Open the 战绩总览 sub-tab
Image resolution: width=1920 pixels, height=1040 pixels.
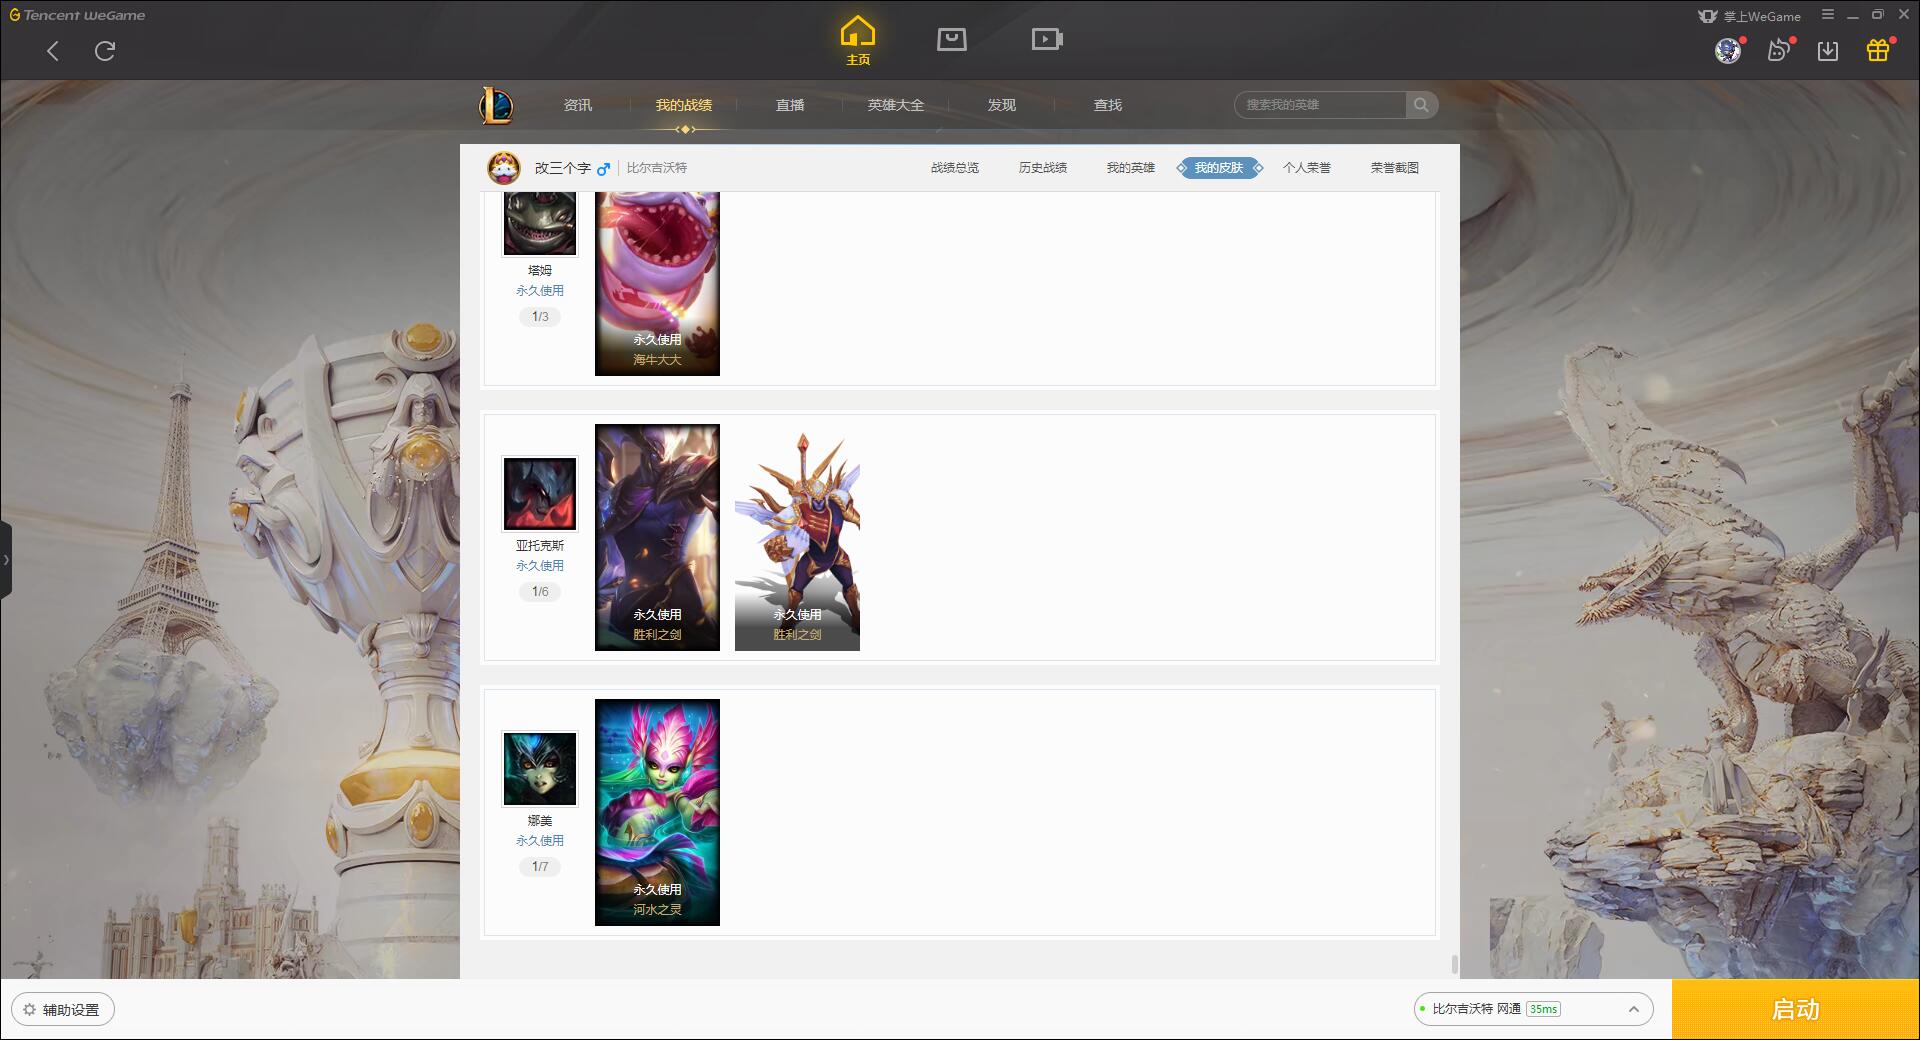coord(955,168)
